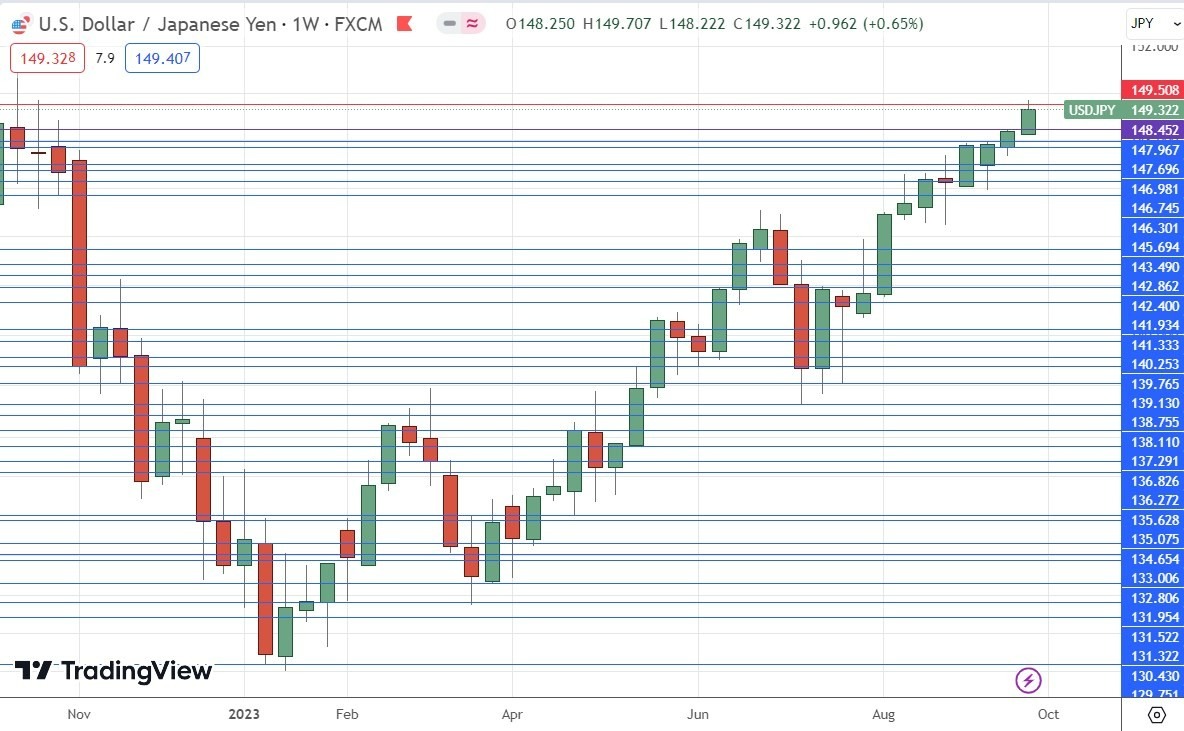Image resolution: width=1184 pixels, height=731 pixels.
Task: Click the USDJPY flag symbol icon
Action: pyautogui.click(x=19, y=22)
